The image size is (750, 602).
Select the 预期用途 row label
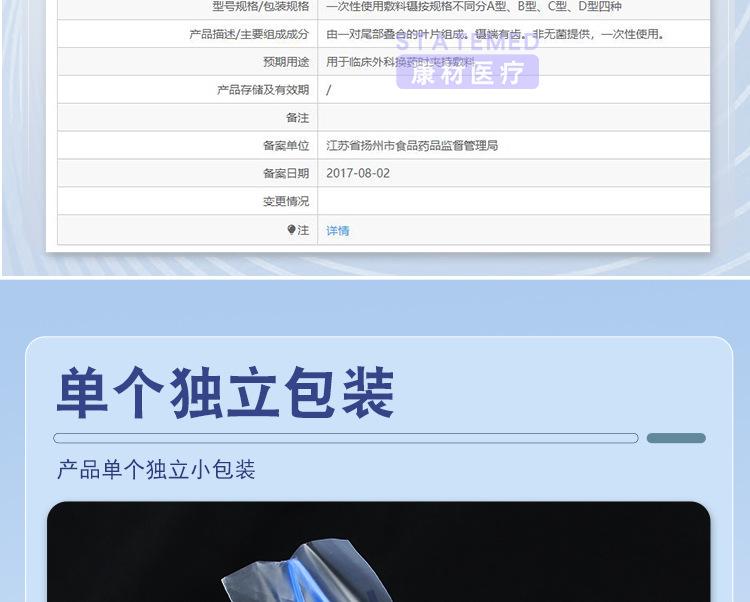click(286, 62)
